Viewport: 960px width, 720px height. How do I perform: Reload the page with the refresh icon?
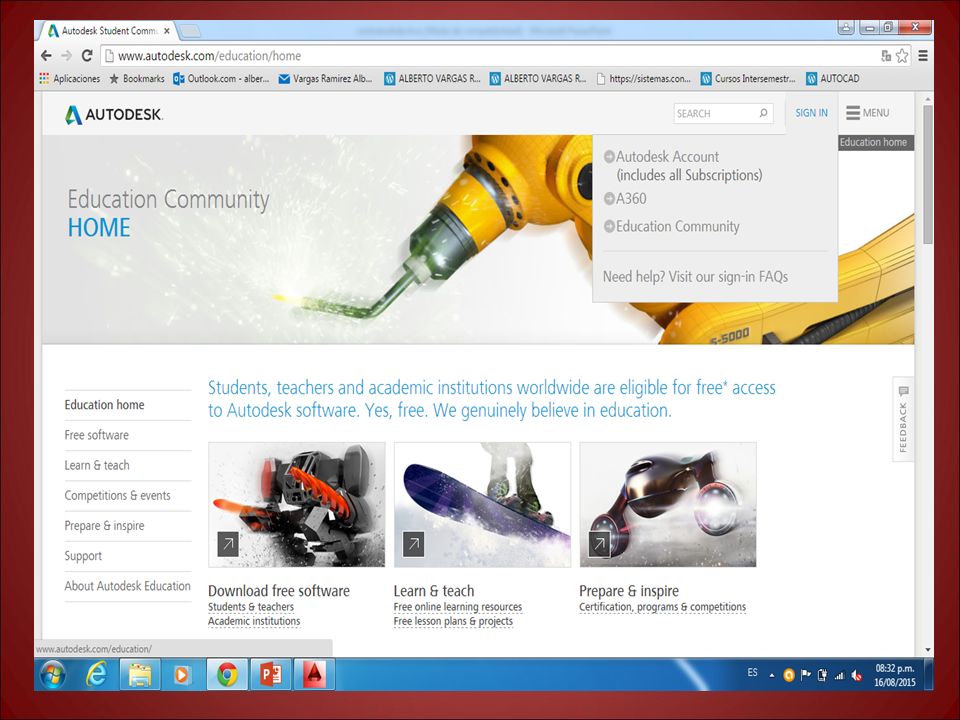pos(87,56)
